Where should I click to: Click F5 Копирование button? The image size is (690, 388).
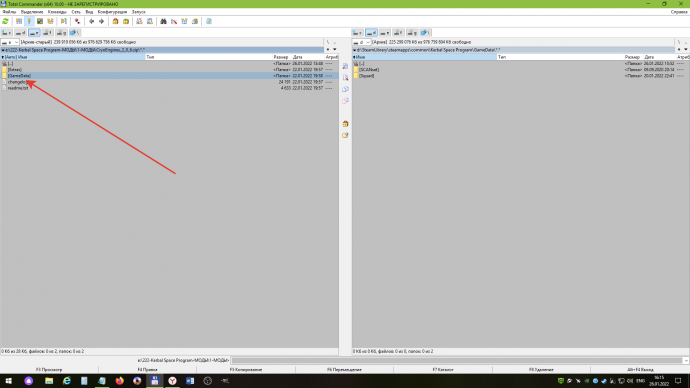tap(246, 370)
